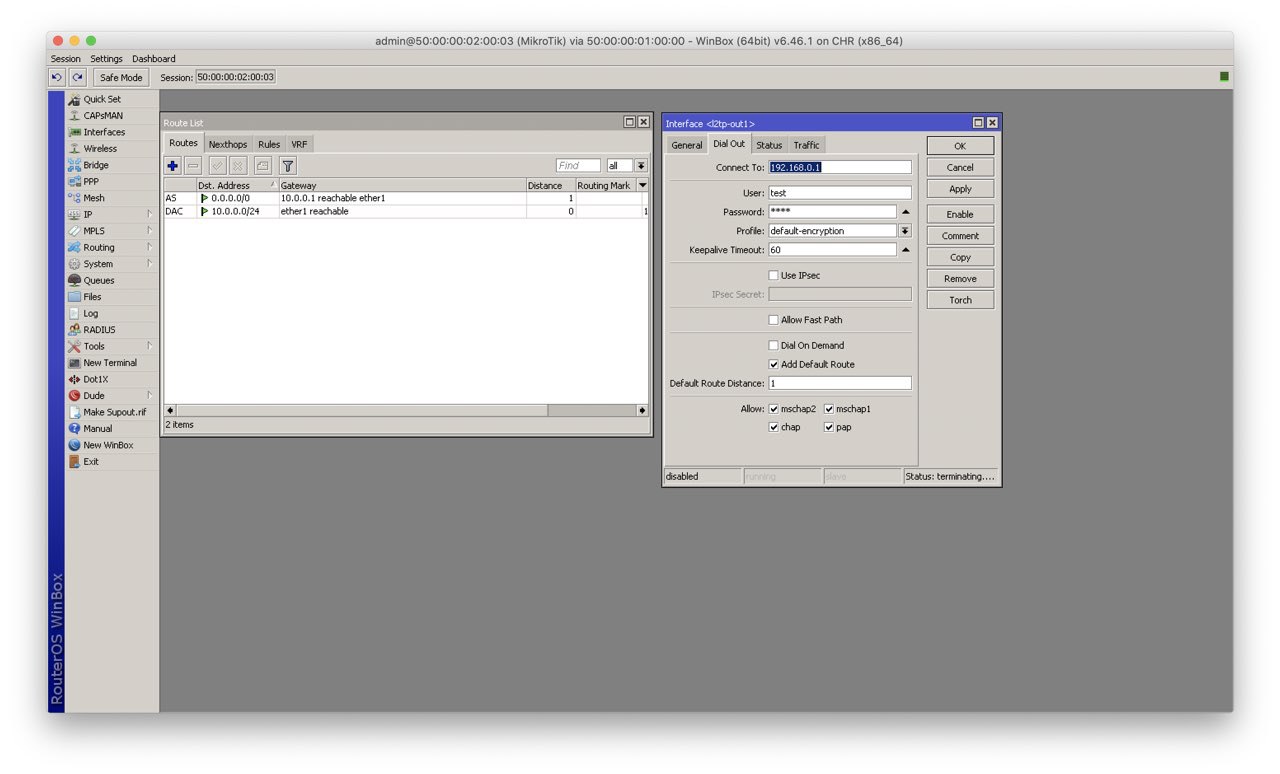This screenshot has height=774, width=1280.
Task: Click the disable cross icon in Route List
Action: [238, 166]
